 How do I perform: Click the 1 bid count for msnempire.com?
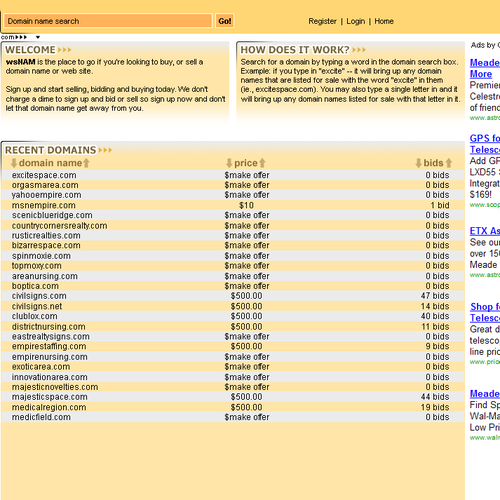440,205
